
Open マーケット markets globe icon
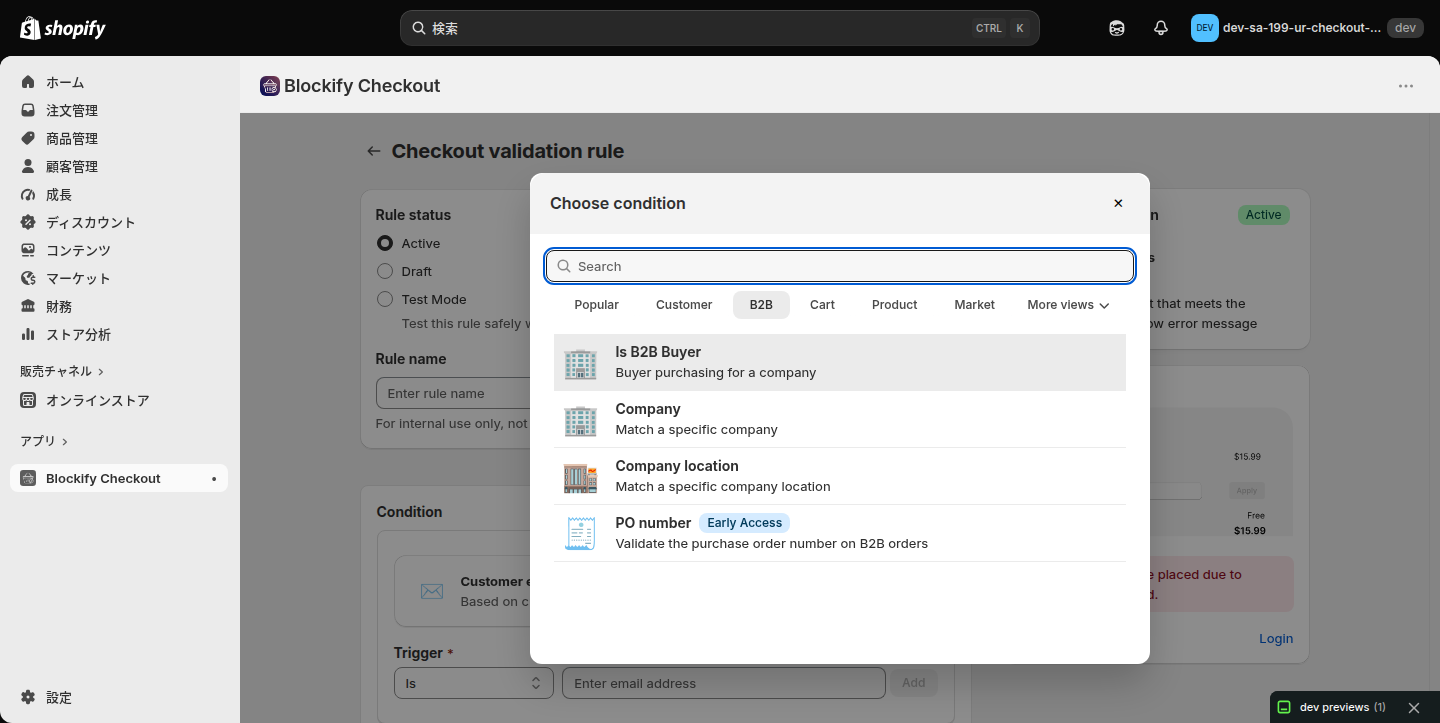[28, 278]
